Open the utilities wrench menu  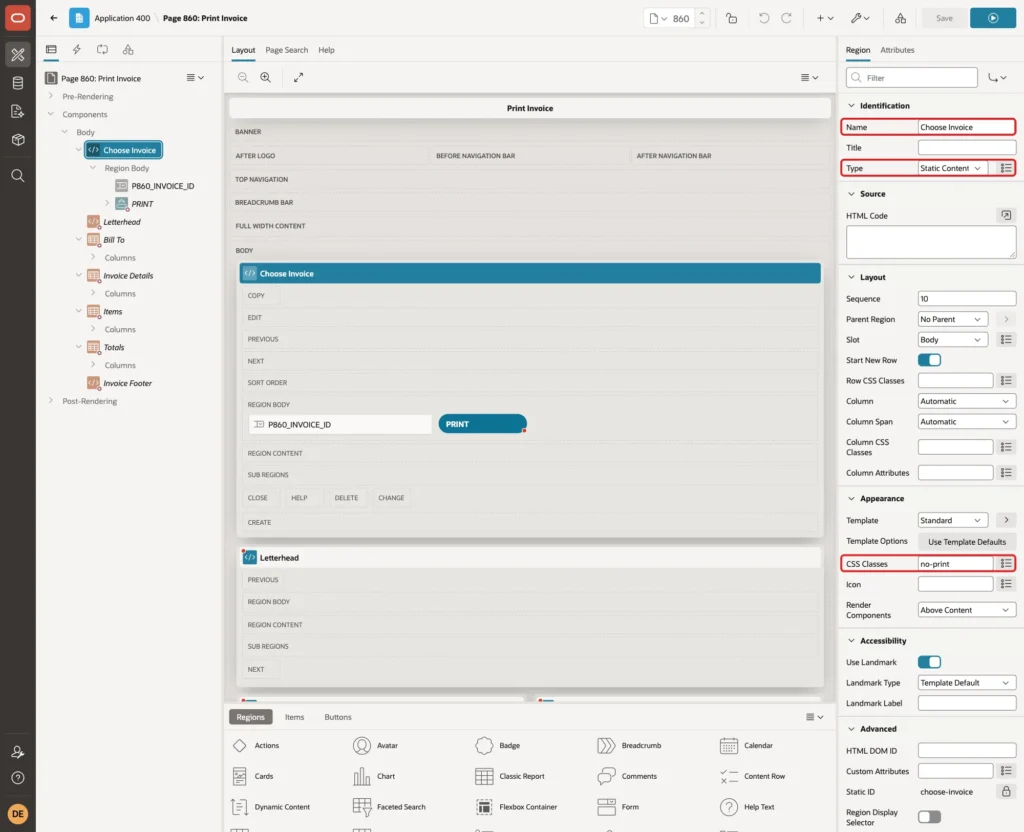pos(859,18)
